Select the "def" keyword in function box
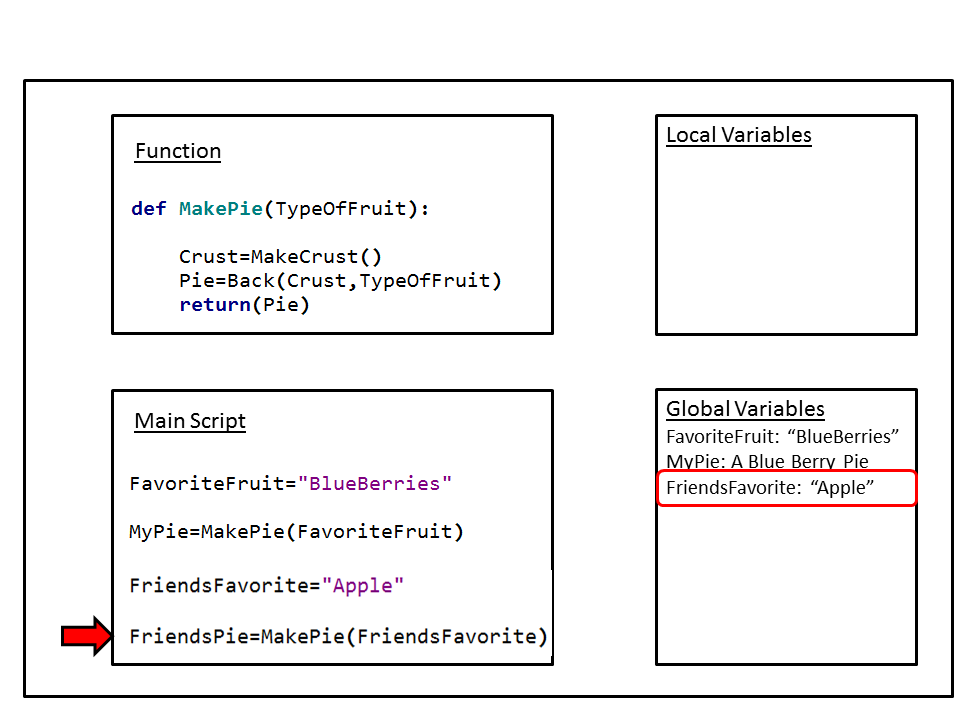The image size is (960, 720). point(149,209)
